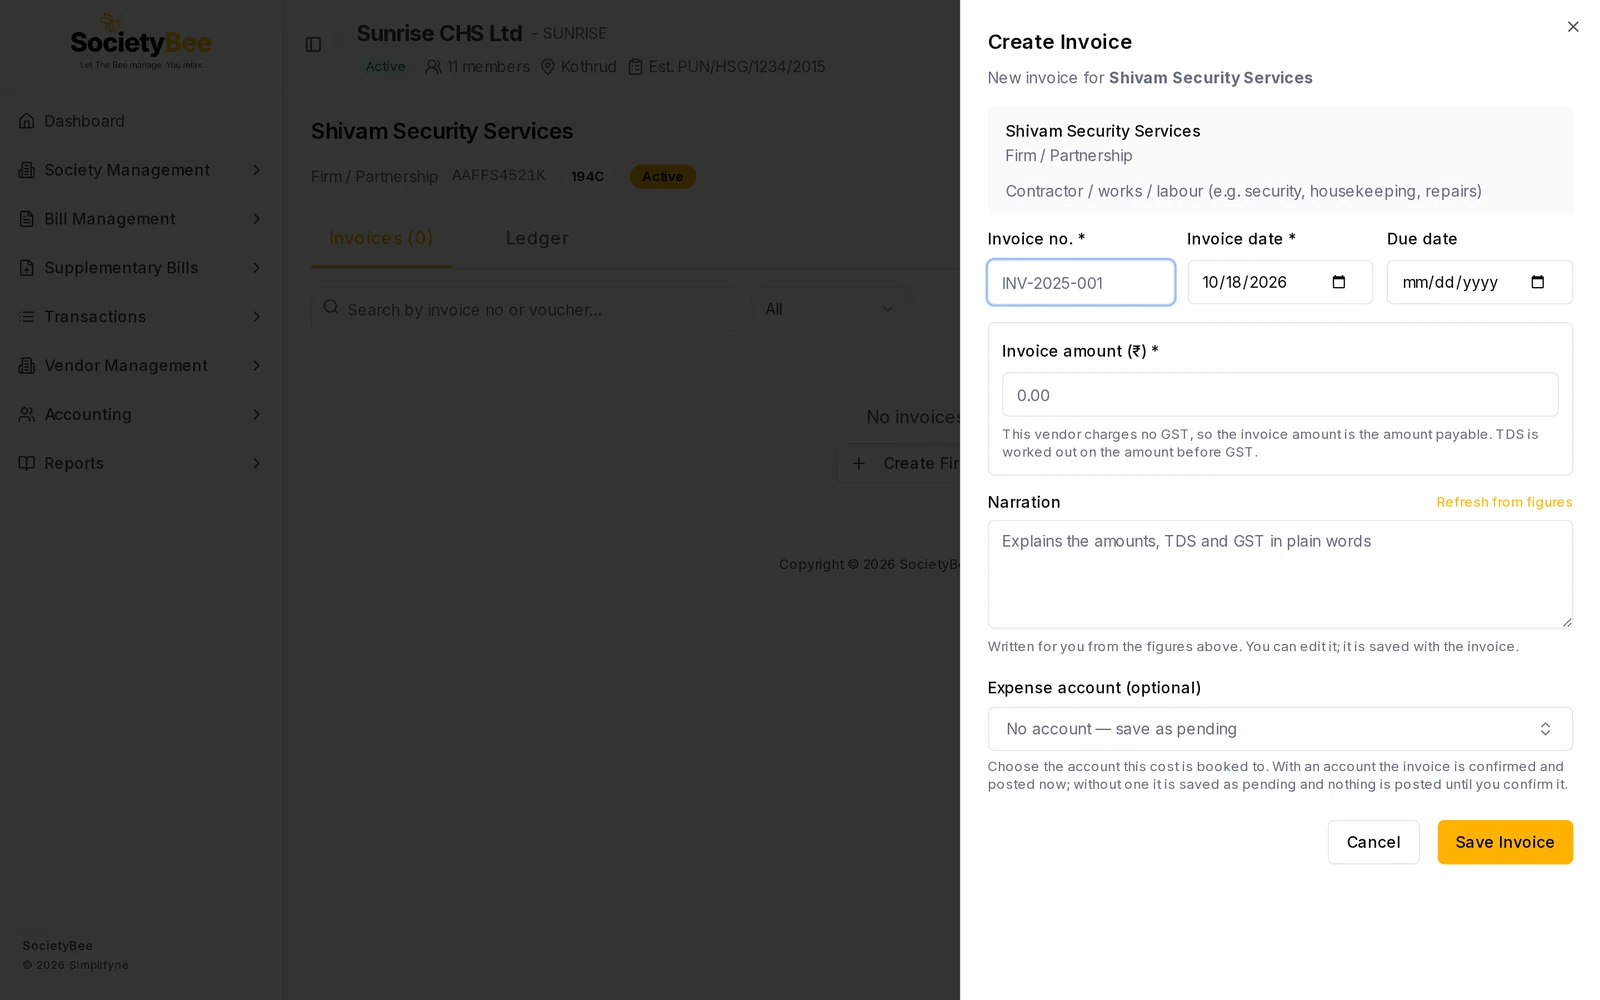Click Refresh from figures link
The width and height of the screenshot is (1600, 1000).
[x=1504, y=502]
